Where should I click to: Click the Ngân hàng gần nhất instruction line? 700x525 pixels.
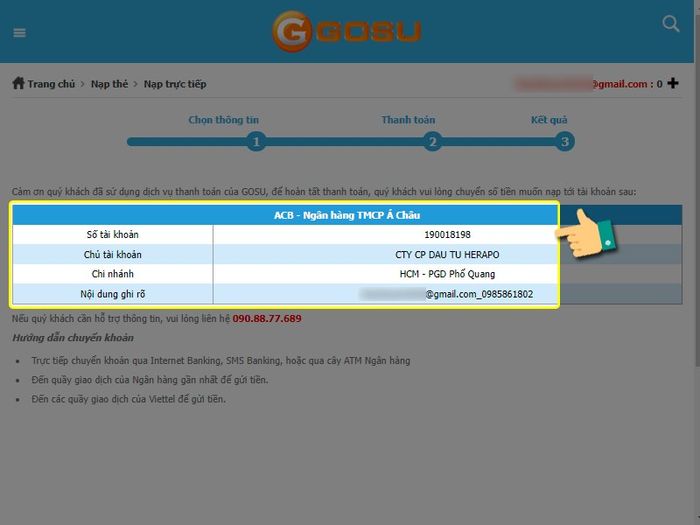150,380
